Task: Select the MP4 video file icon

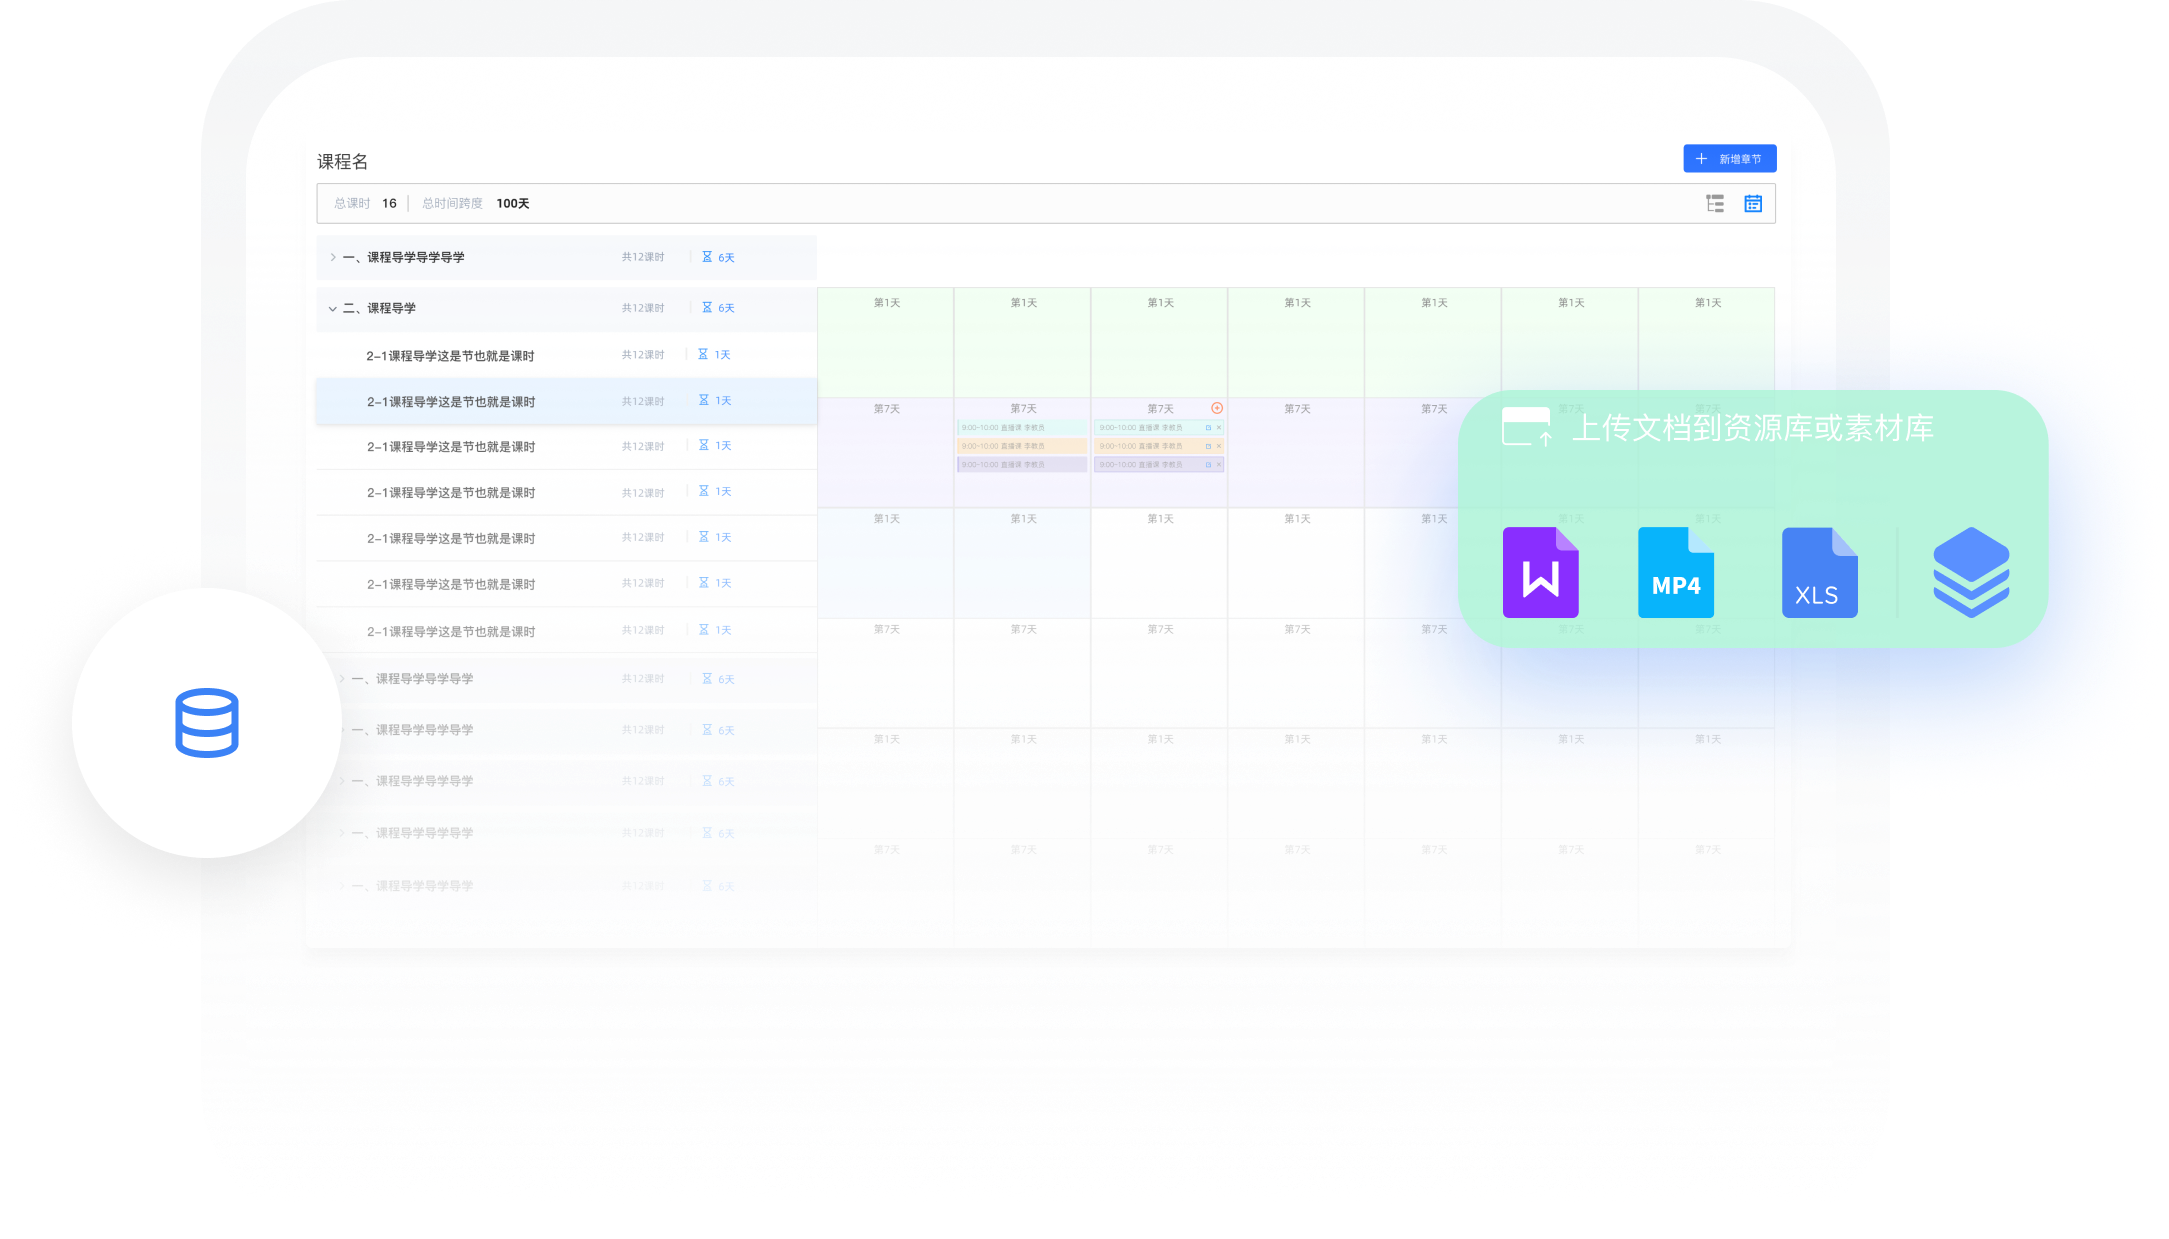Action: (x=1676, y=572)
